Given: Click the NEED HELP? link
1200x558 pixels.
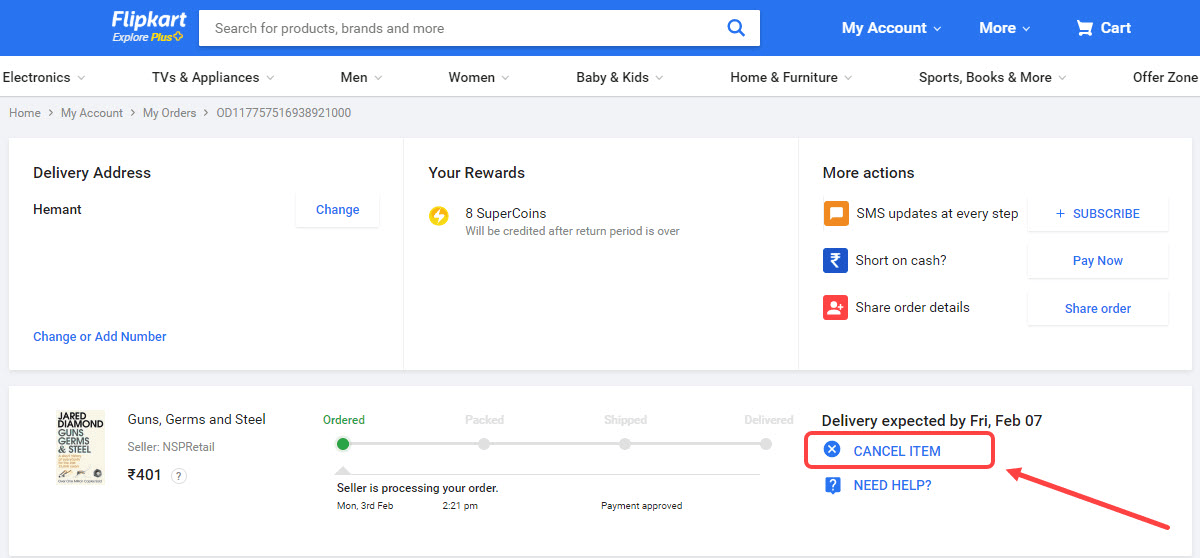Looking at the screenshot, I should click(x=892, y=485).
